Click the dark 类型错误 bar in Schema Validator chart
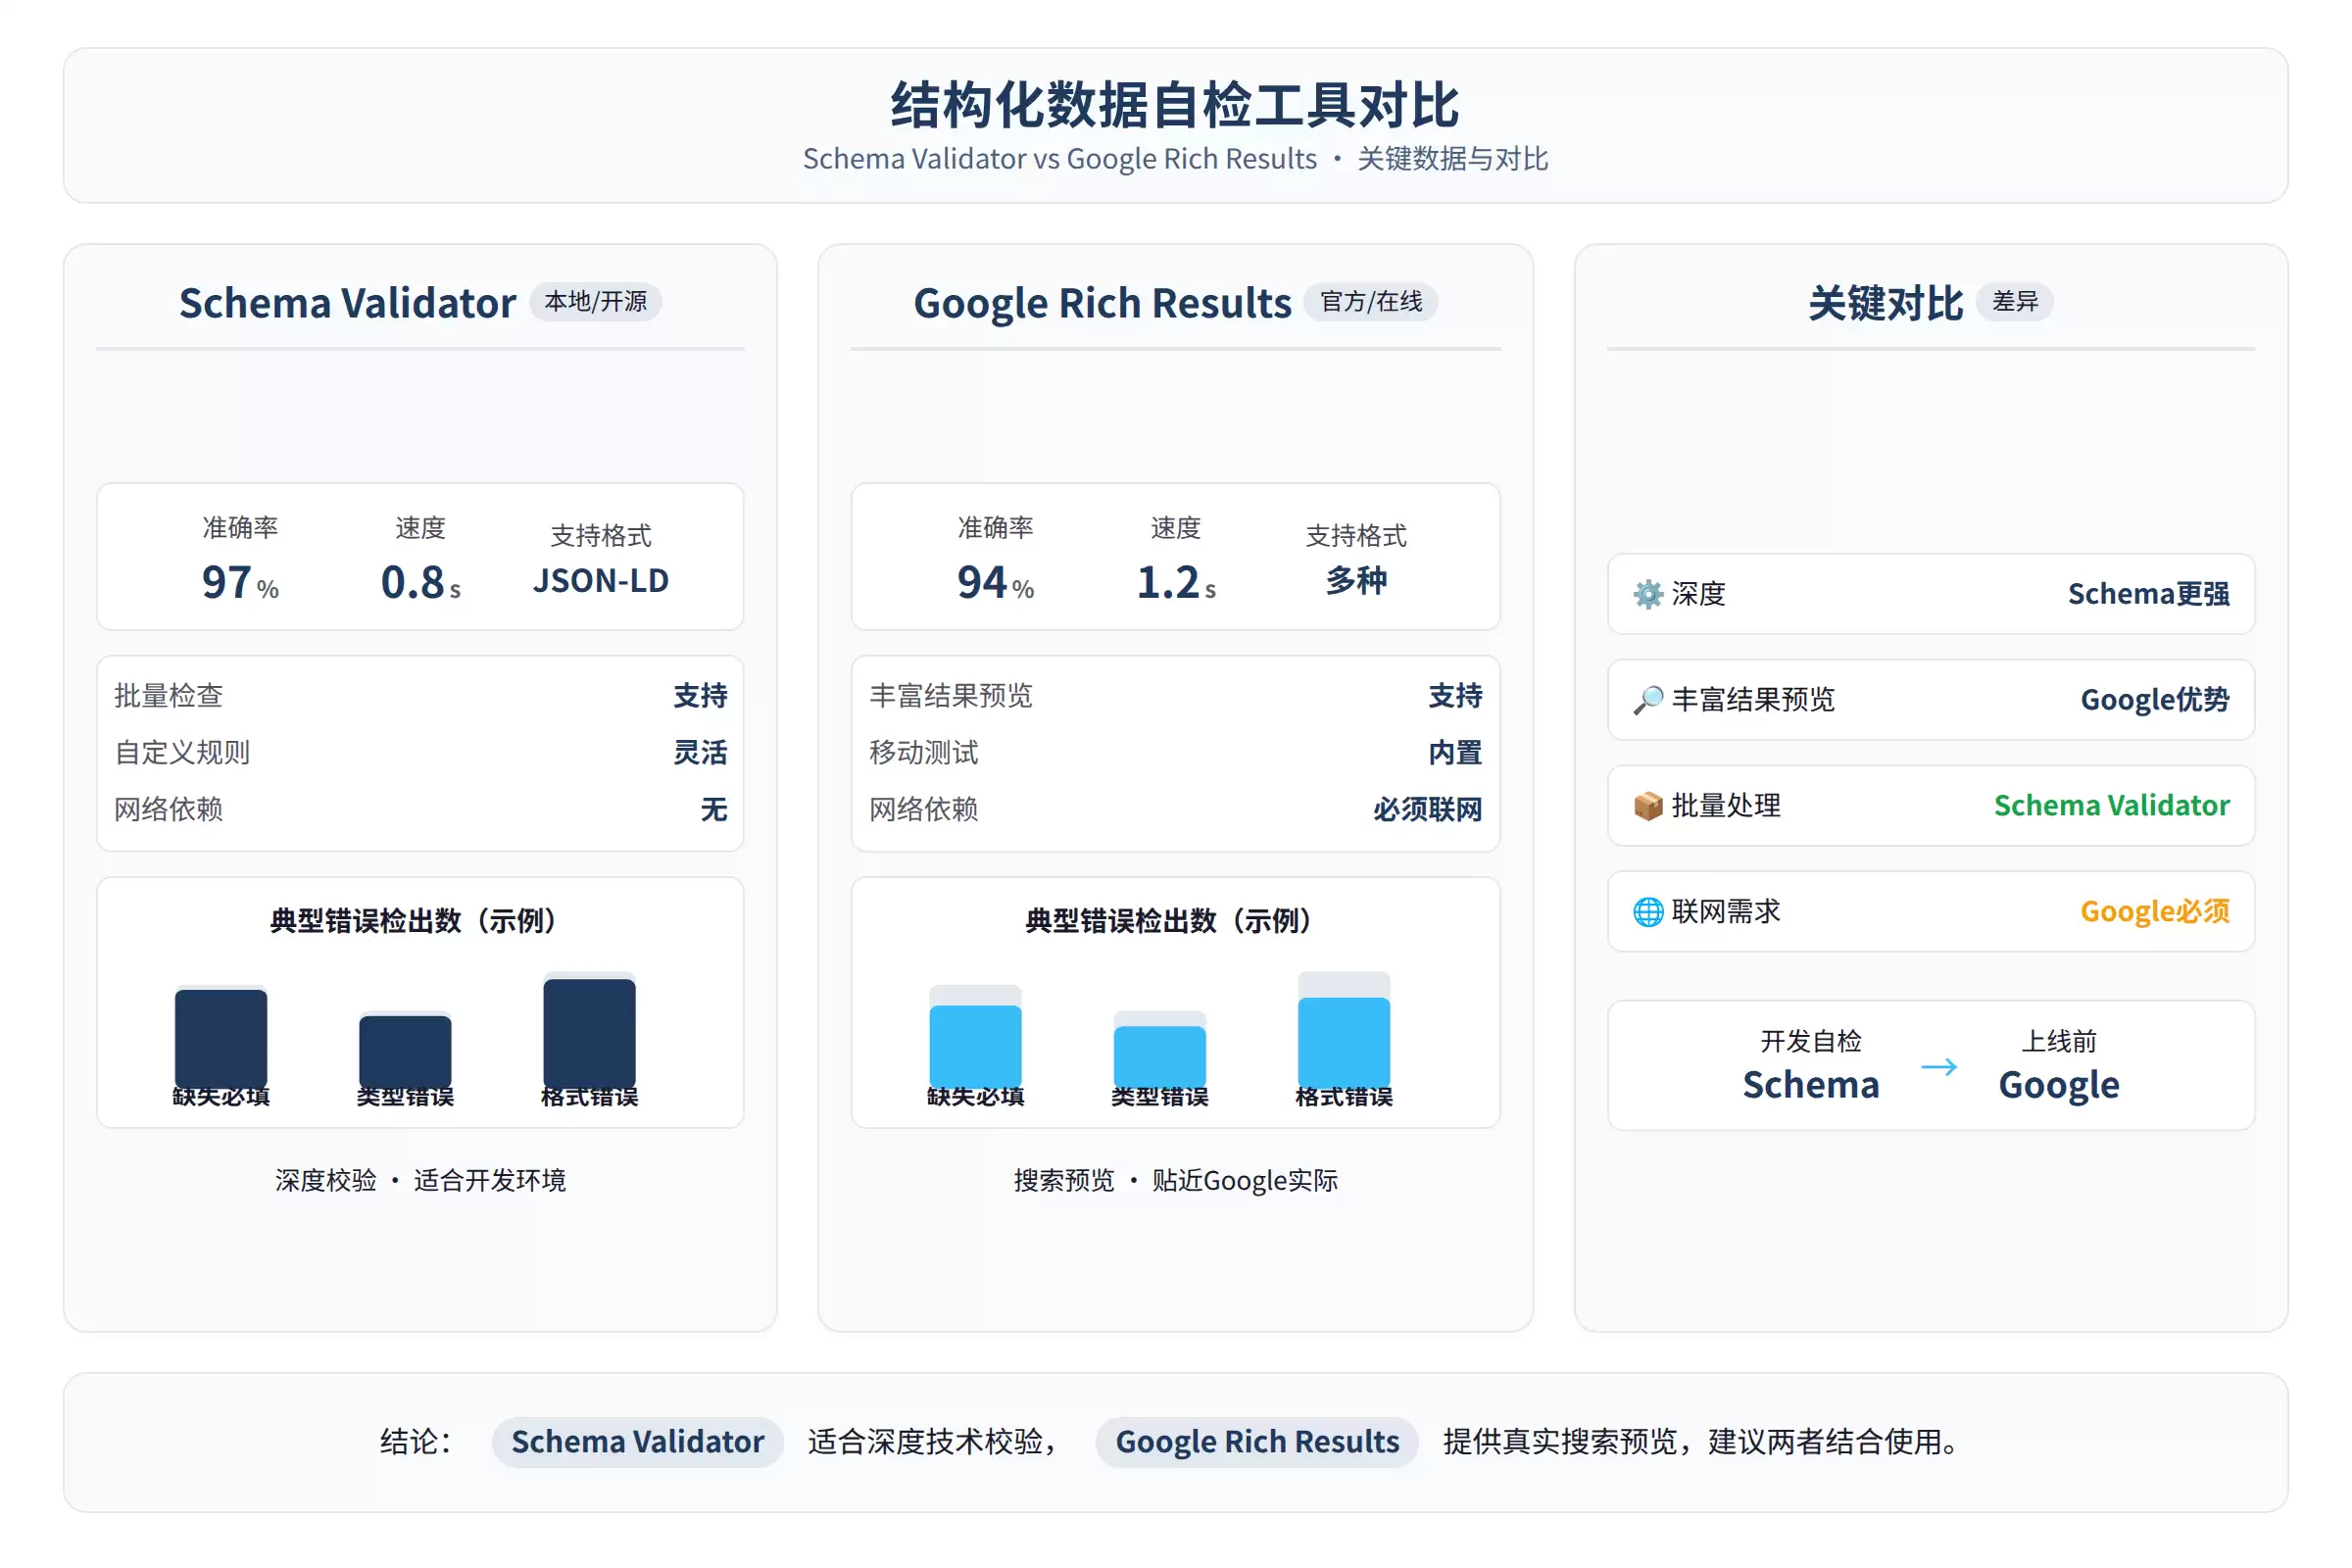Image resolution: width=2352 pixels, height=1568 pixels. (x=405, y=1052)
